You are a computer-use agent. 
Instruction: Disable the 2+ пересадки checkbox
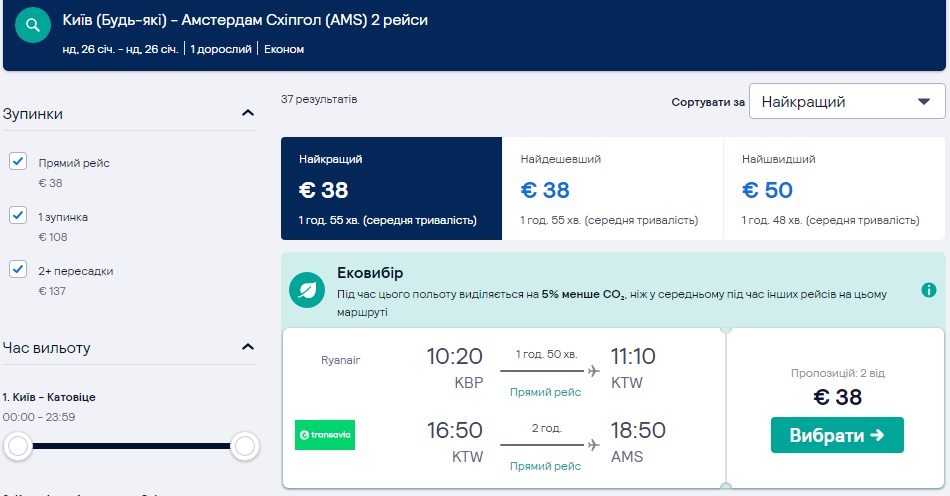pyautogui.click(x=18, y=269)
